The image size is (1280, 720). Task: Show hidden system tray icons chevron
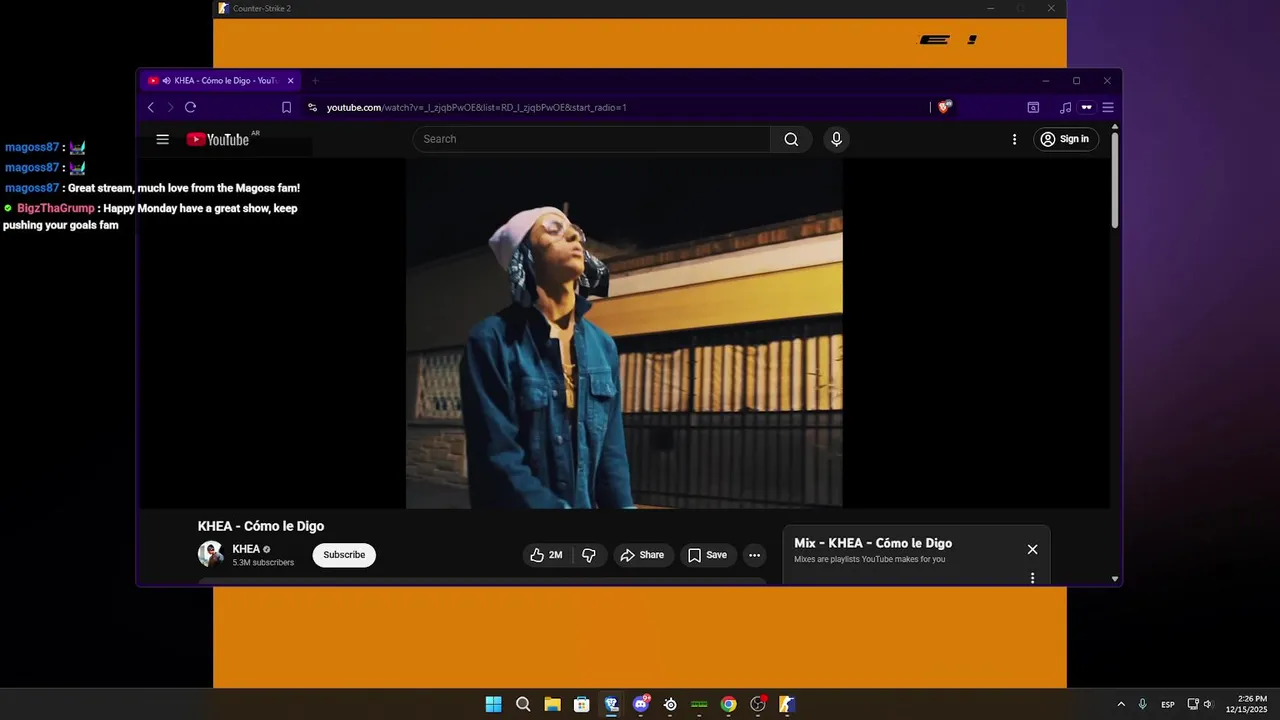point(1121,704)
